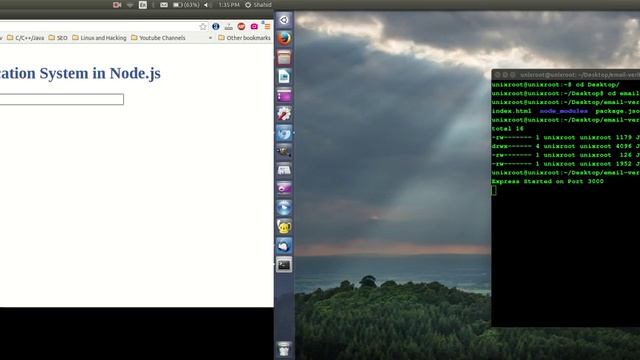
Task: Click the terminal window title bar
Action: [x=566, y=75]
